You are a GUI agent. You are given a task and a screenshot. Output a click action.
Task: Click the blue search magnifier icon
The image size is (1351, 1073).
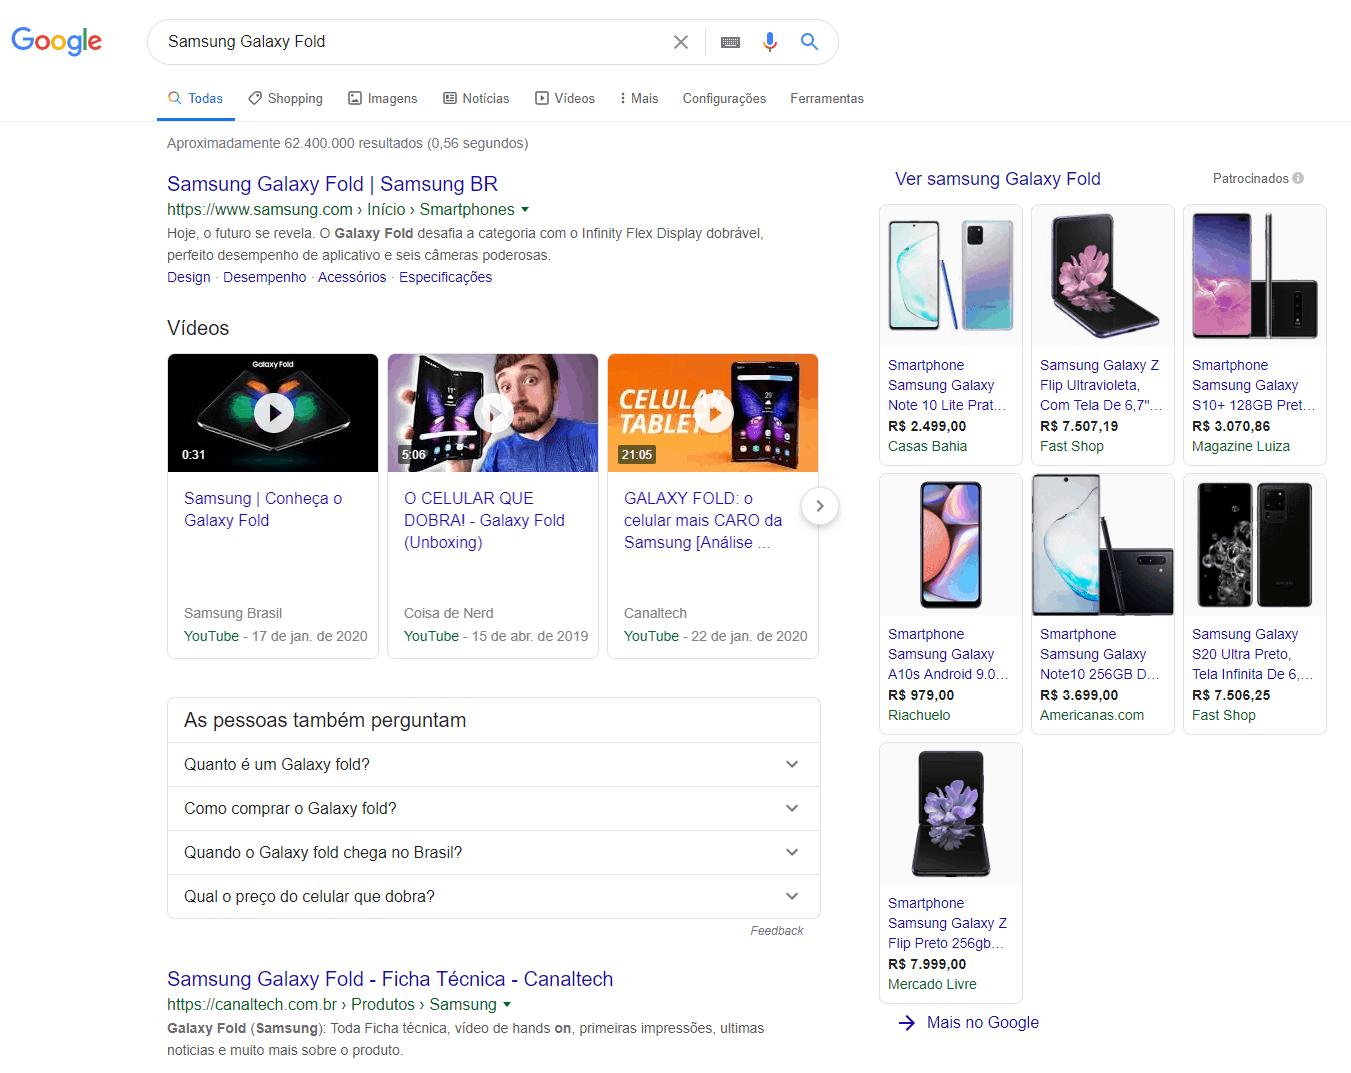click(x=809, y=42)
